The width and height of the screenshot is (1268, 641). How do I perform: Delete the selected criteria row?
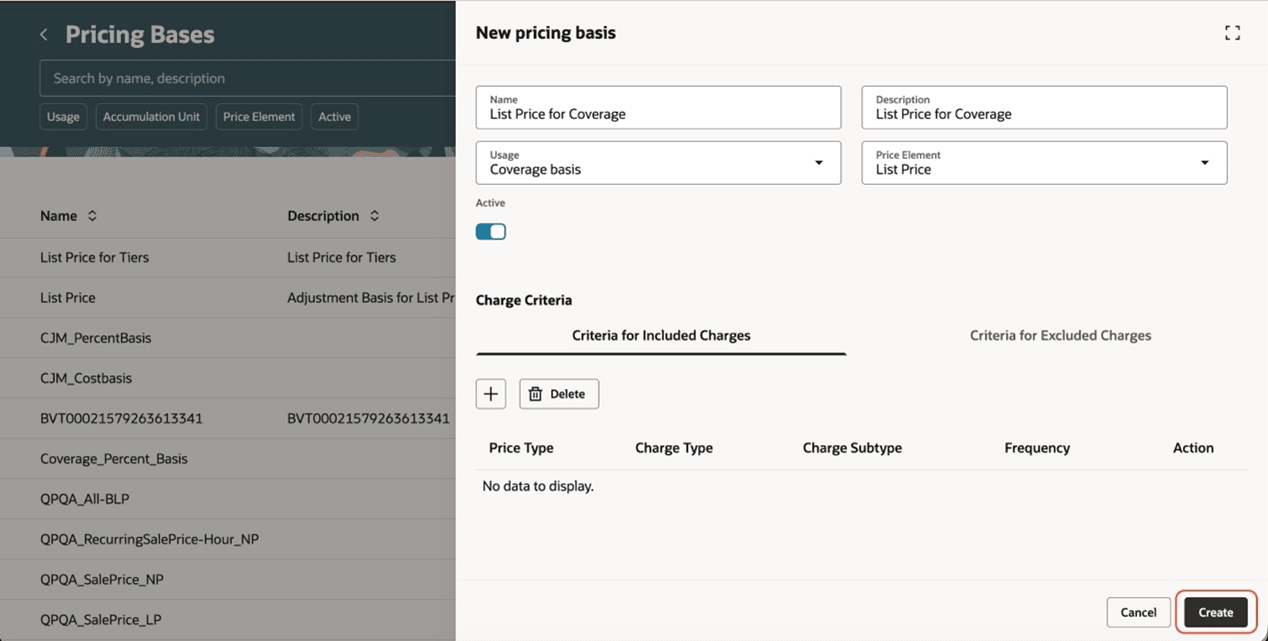coord(559,394)
